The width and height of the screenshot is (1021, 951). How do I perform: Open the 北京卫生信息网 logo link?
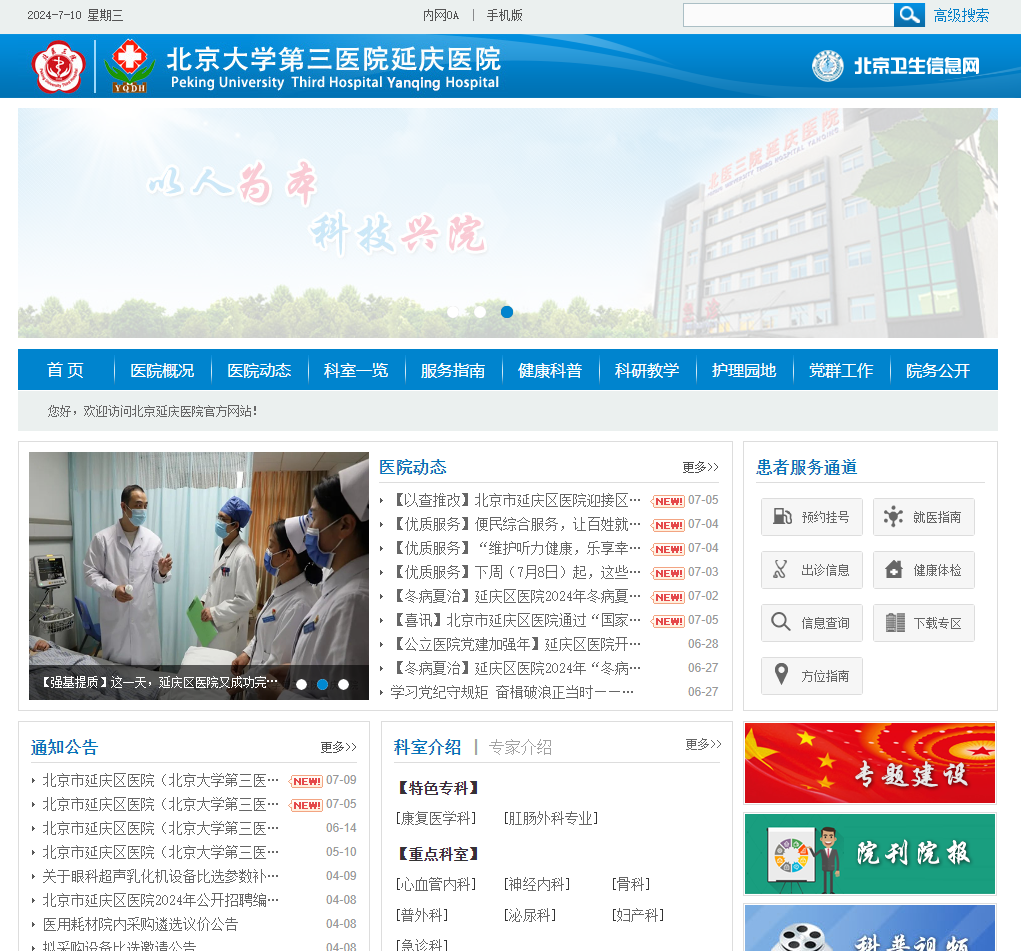[x=895, y=66]
